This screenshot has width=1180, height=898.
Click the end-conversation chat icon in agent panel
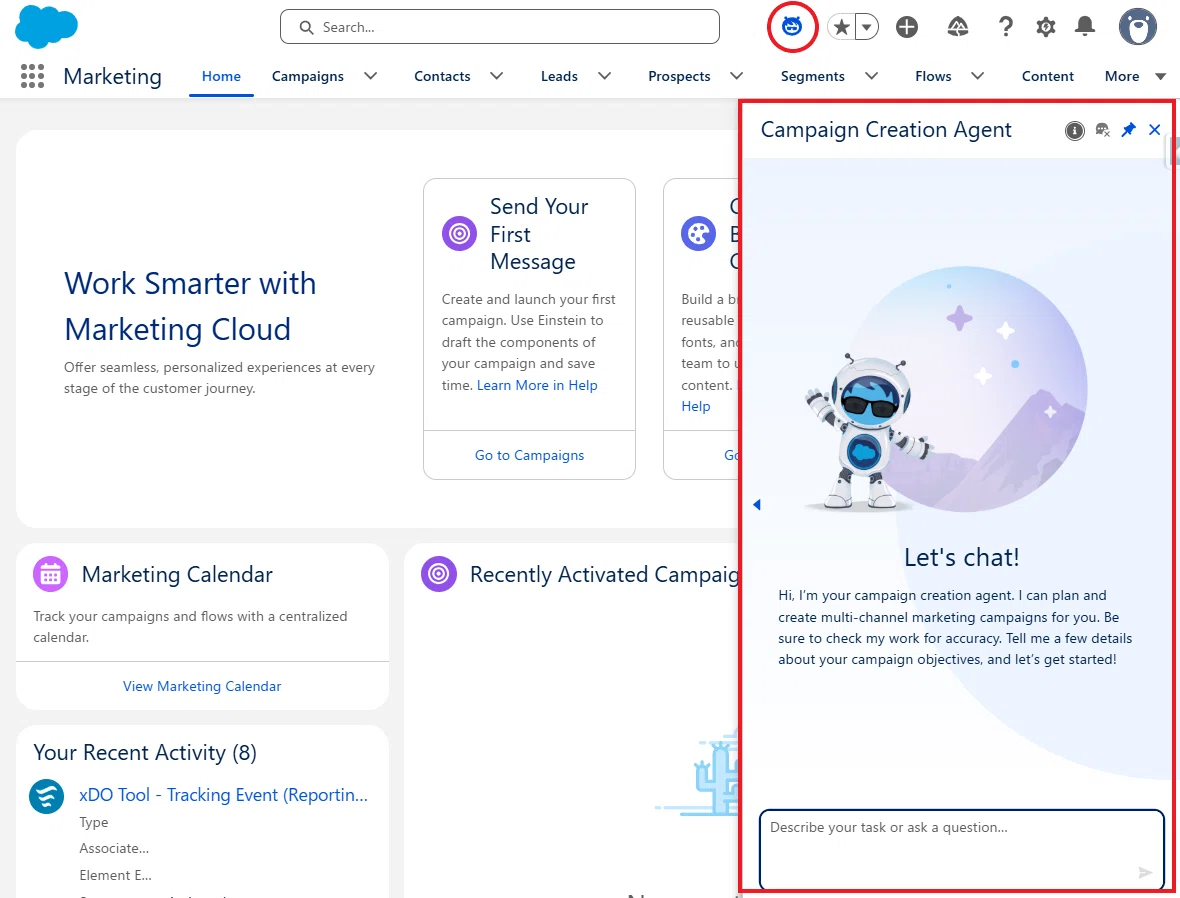[x=1102, y=130]
